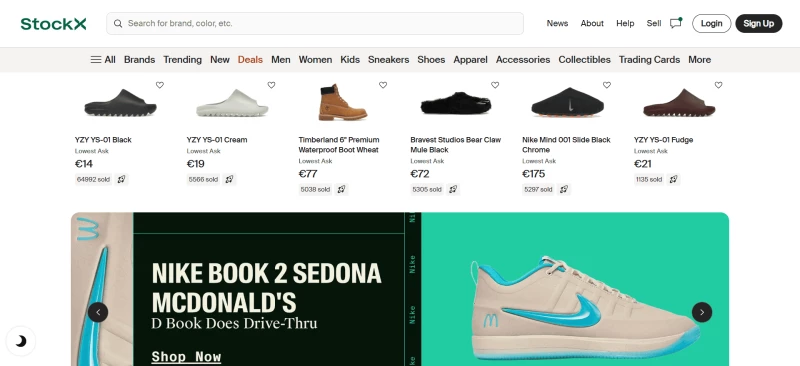
Task: Open the Trending menu
Action: click(182, 60)
